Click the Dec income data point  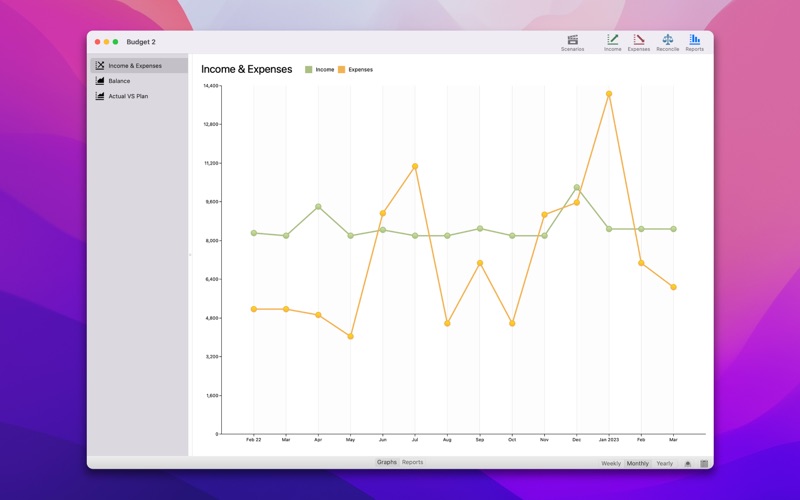coord(577,188)
